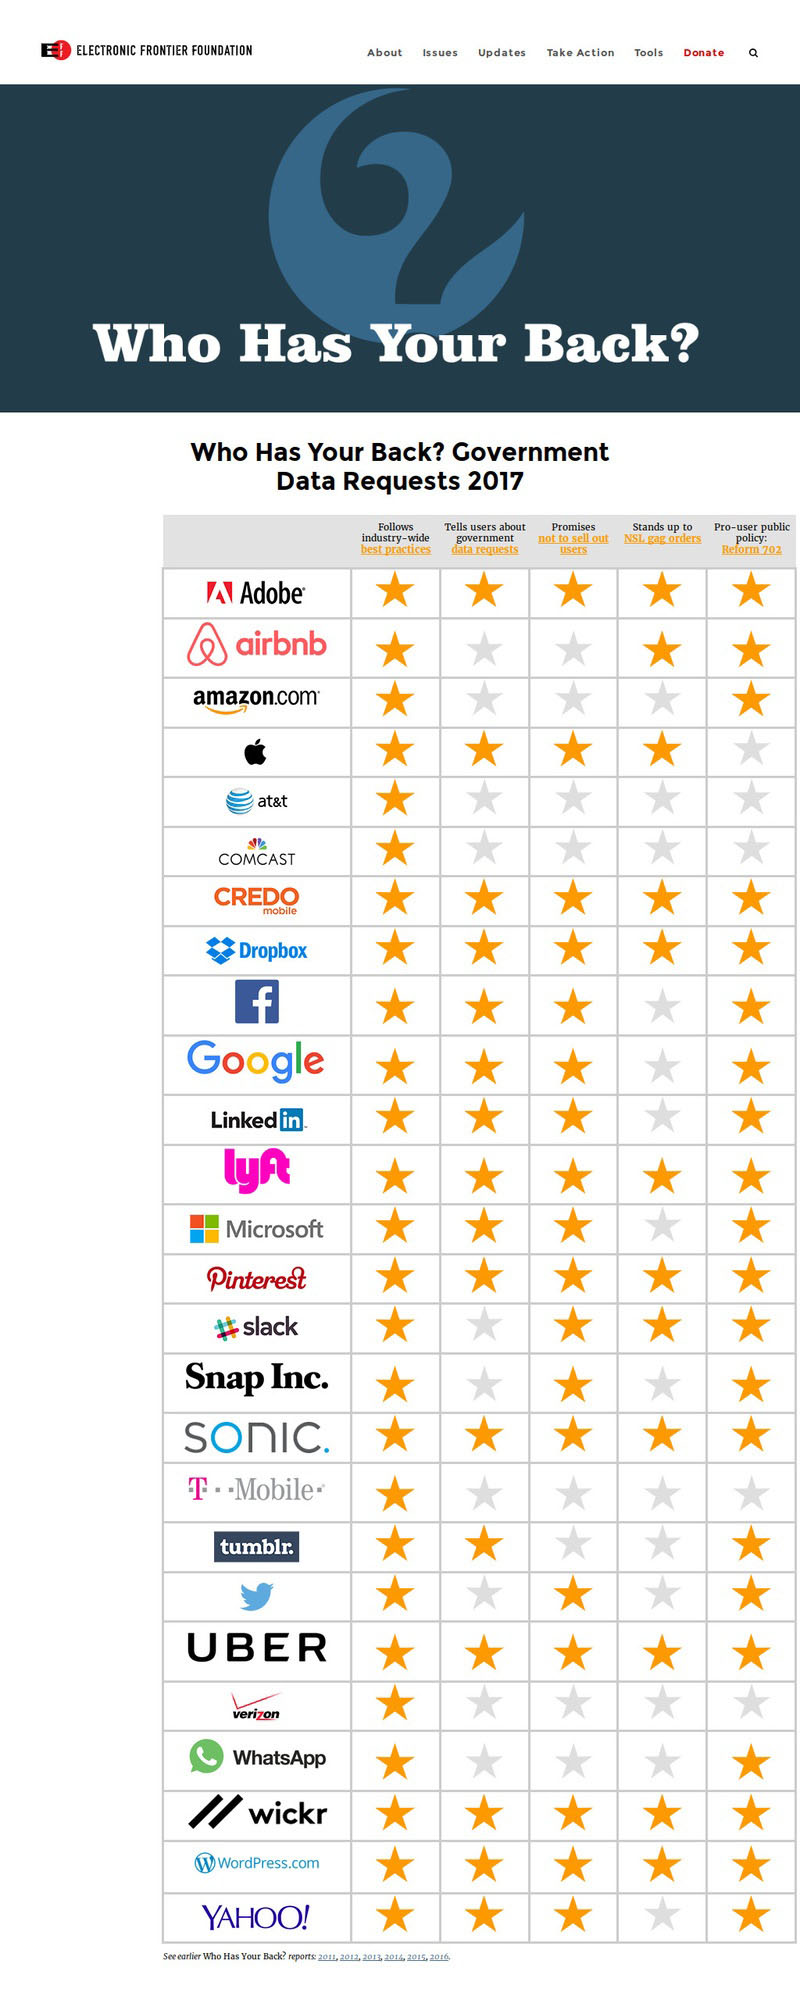Click the Facebook logo icon
Image resolution: width=800 pixels, height=2000 pixels.
click(x=256, y=1001)
